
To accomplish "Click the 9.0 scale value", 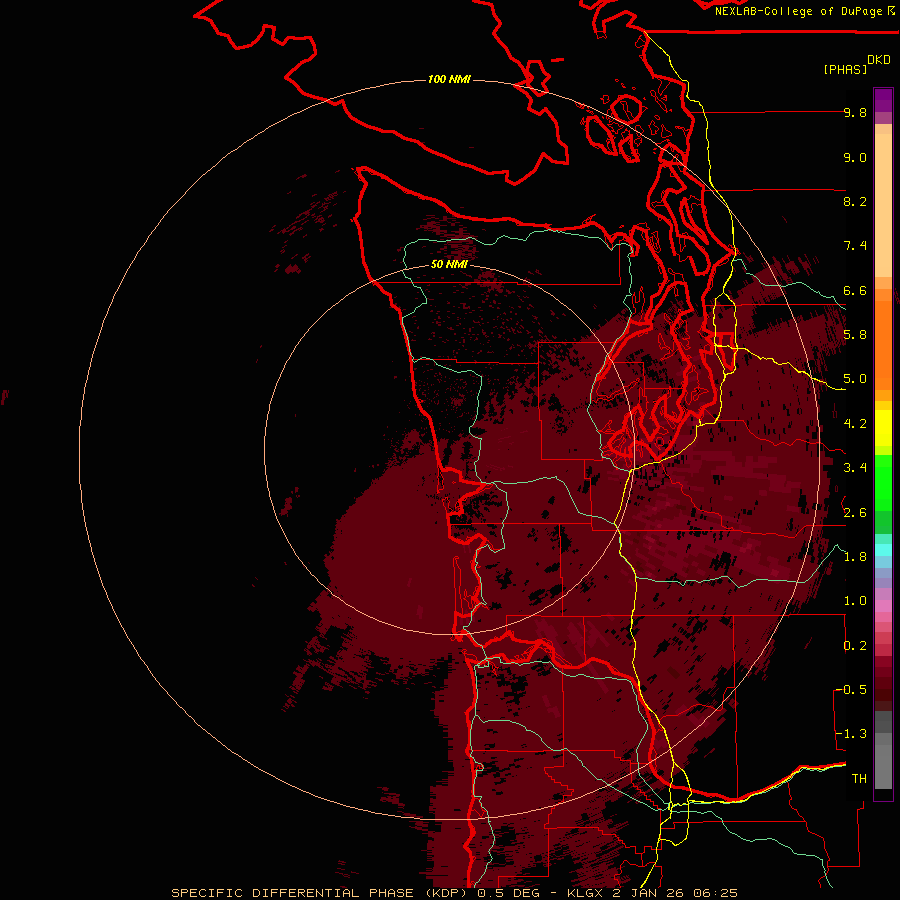I will pyautogui.click(x=855, y=158).
